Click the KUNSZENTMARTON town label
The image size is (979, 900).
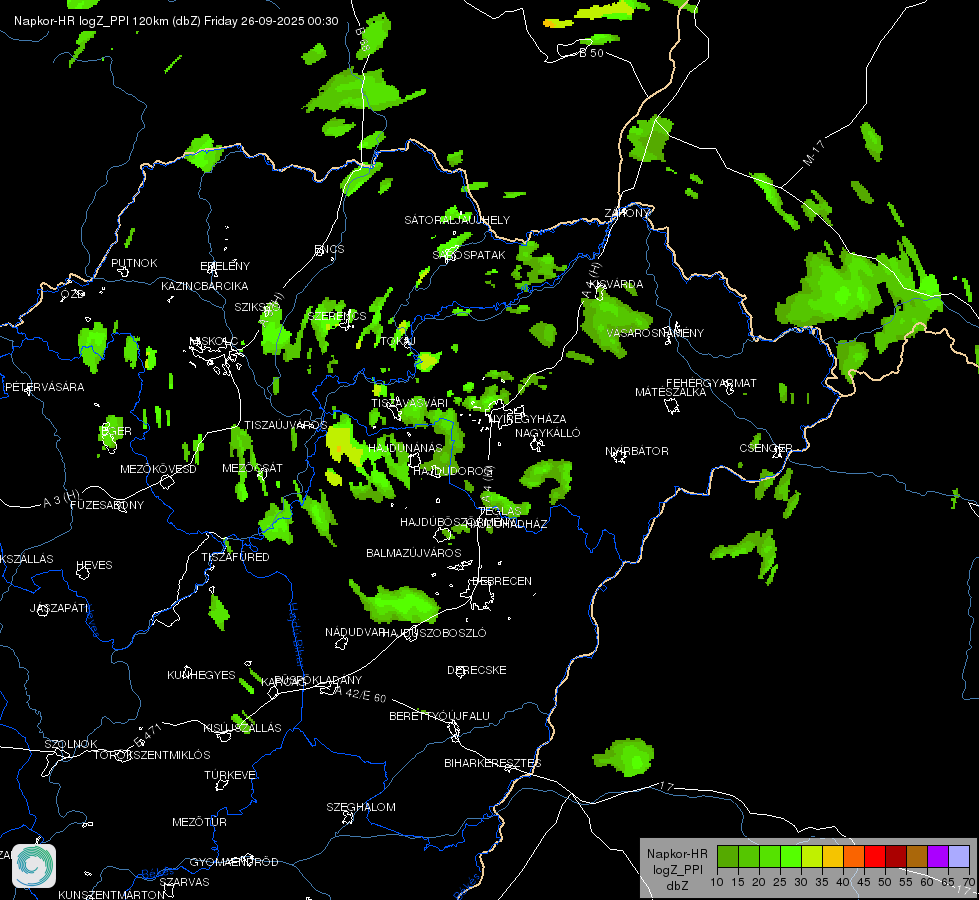pos(112,894)
